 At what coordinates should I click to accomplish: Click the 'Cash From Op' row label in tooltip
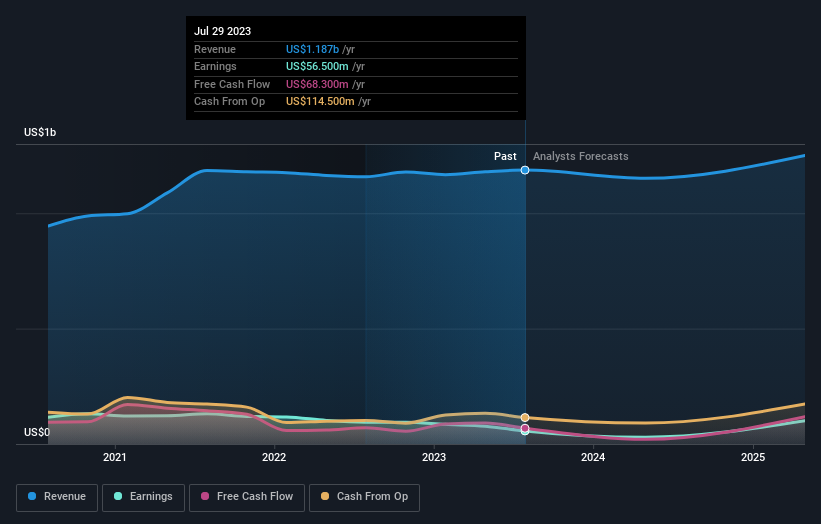coord(229,102)
